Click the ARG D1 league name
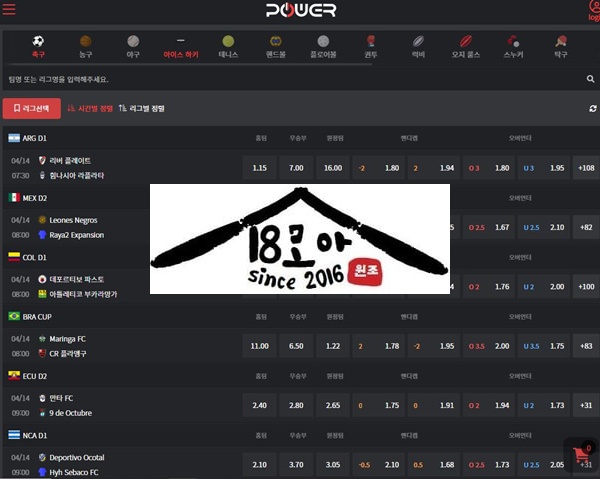Screen dimensions: 600x479 (34, 138)
